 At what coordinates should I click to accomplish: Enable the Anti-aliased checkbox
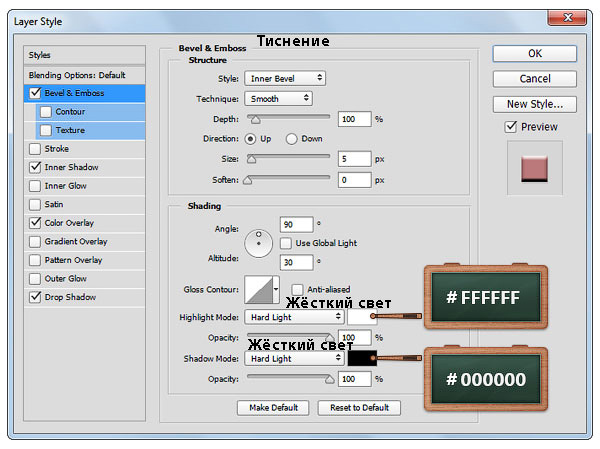297,289
